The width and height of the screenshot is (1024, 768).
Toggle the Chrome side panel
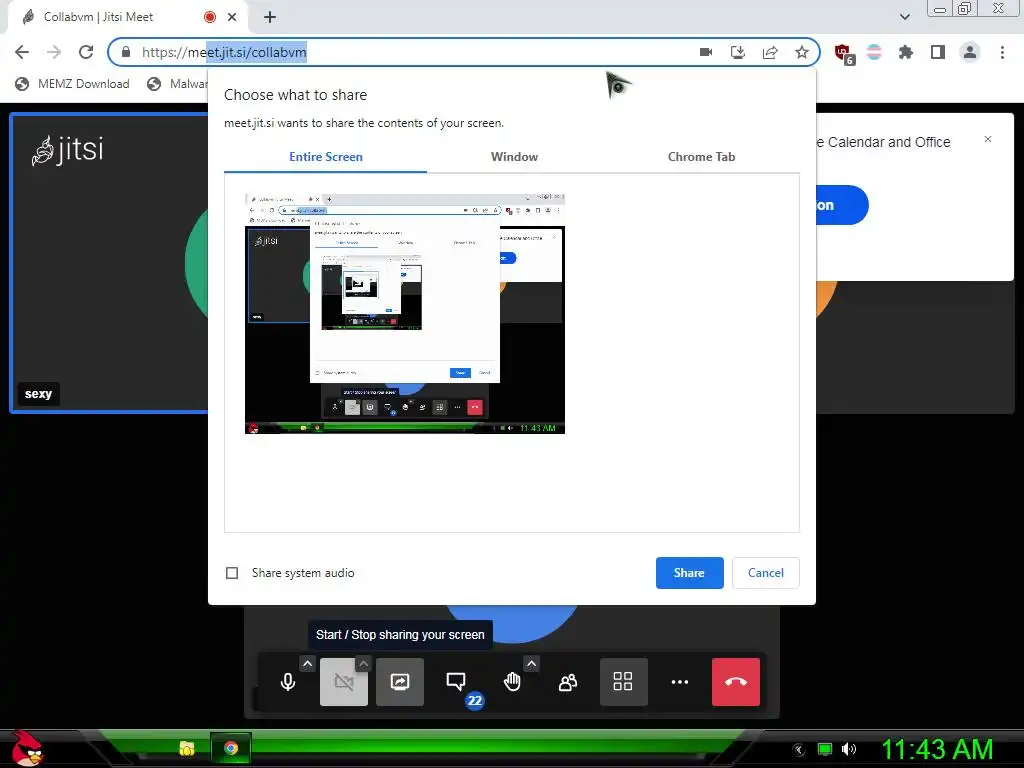point(938,52)
